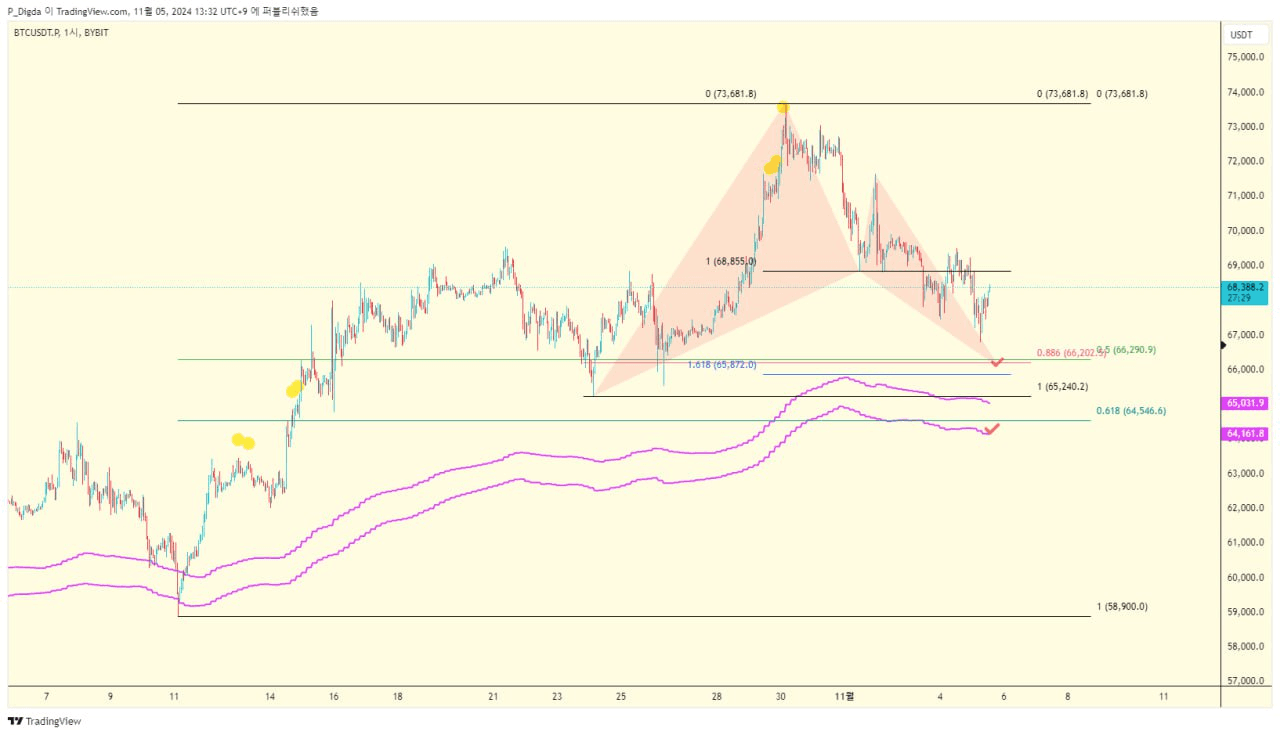Image resolution: width=1280 pixels, height=735 pixels.
Task: Click the 75,000.0 price axis label
Action: coord(1247,57)
